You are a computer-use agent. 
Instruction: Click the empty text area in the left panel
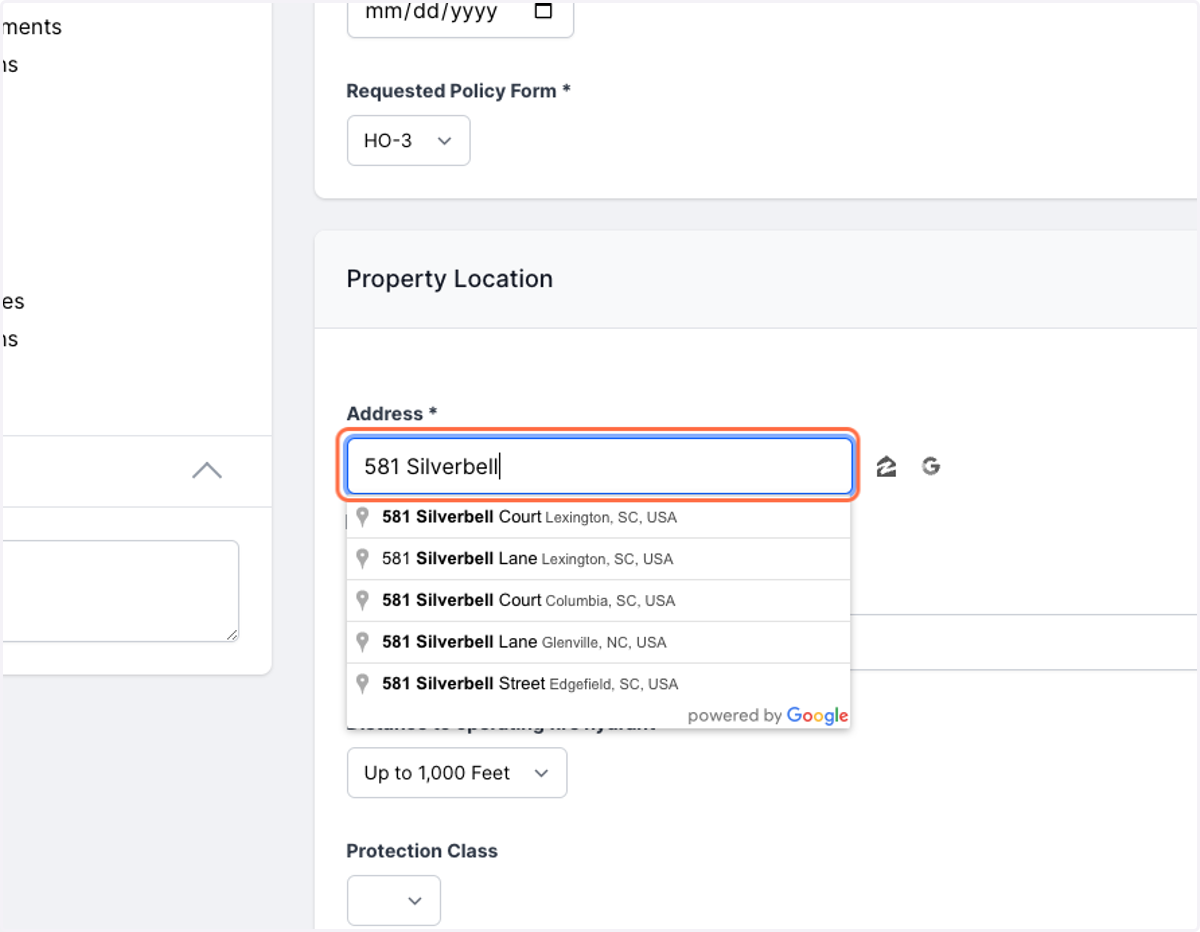(120, 591)
